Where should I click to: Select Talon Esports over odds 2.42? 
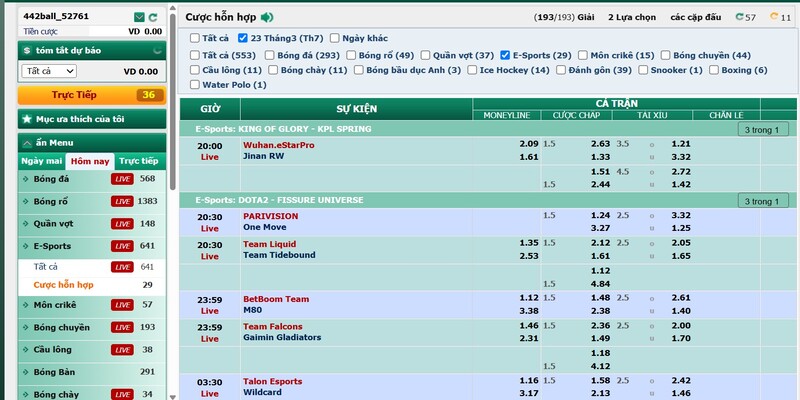point(681,381)
